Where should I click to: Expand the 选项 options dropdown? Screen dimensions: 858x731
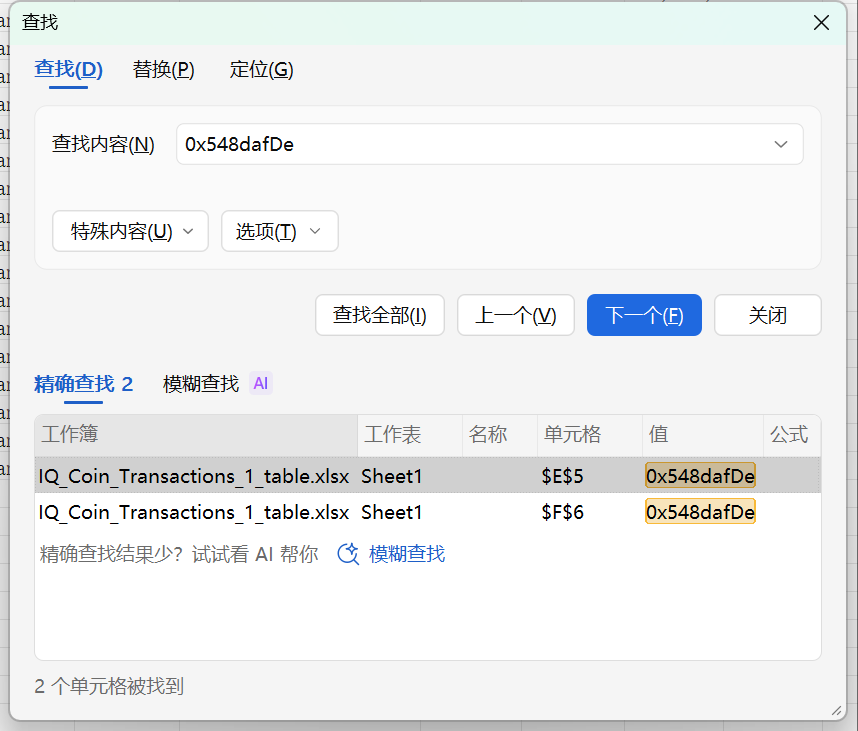(x=279, y=231)
